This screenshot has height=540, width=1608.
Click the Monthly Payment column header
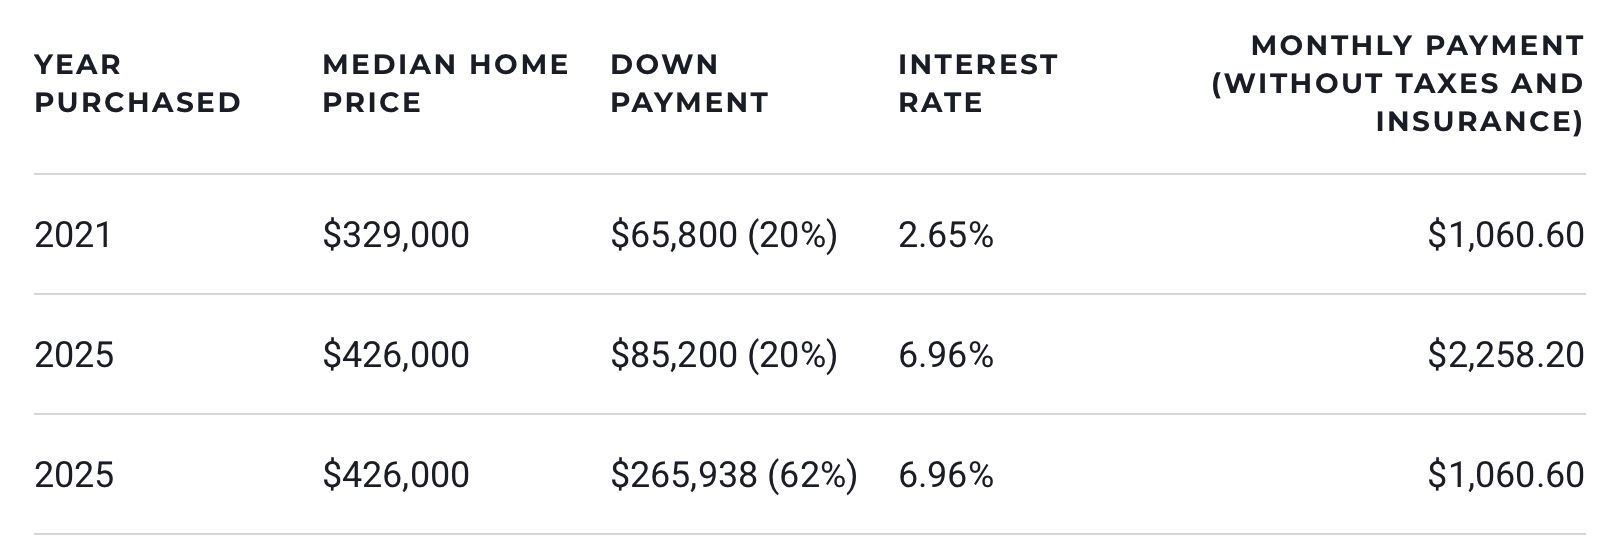pyautogui.click(x=1397, y=84)
